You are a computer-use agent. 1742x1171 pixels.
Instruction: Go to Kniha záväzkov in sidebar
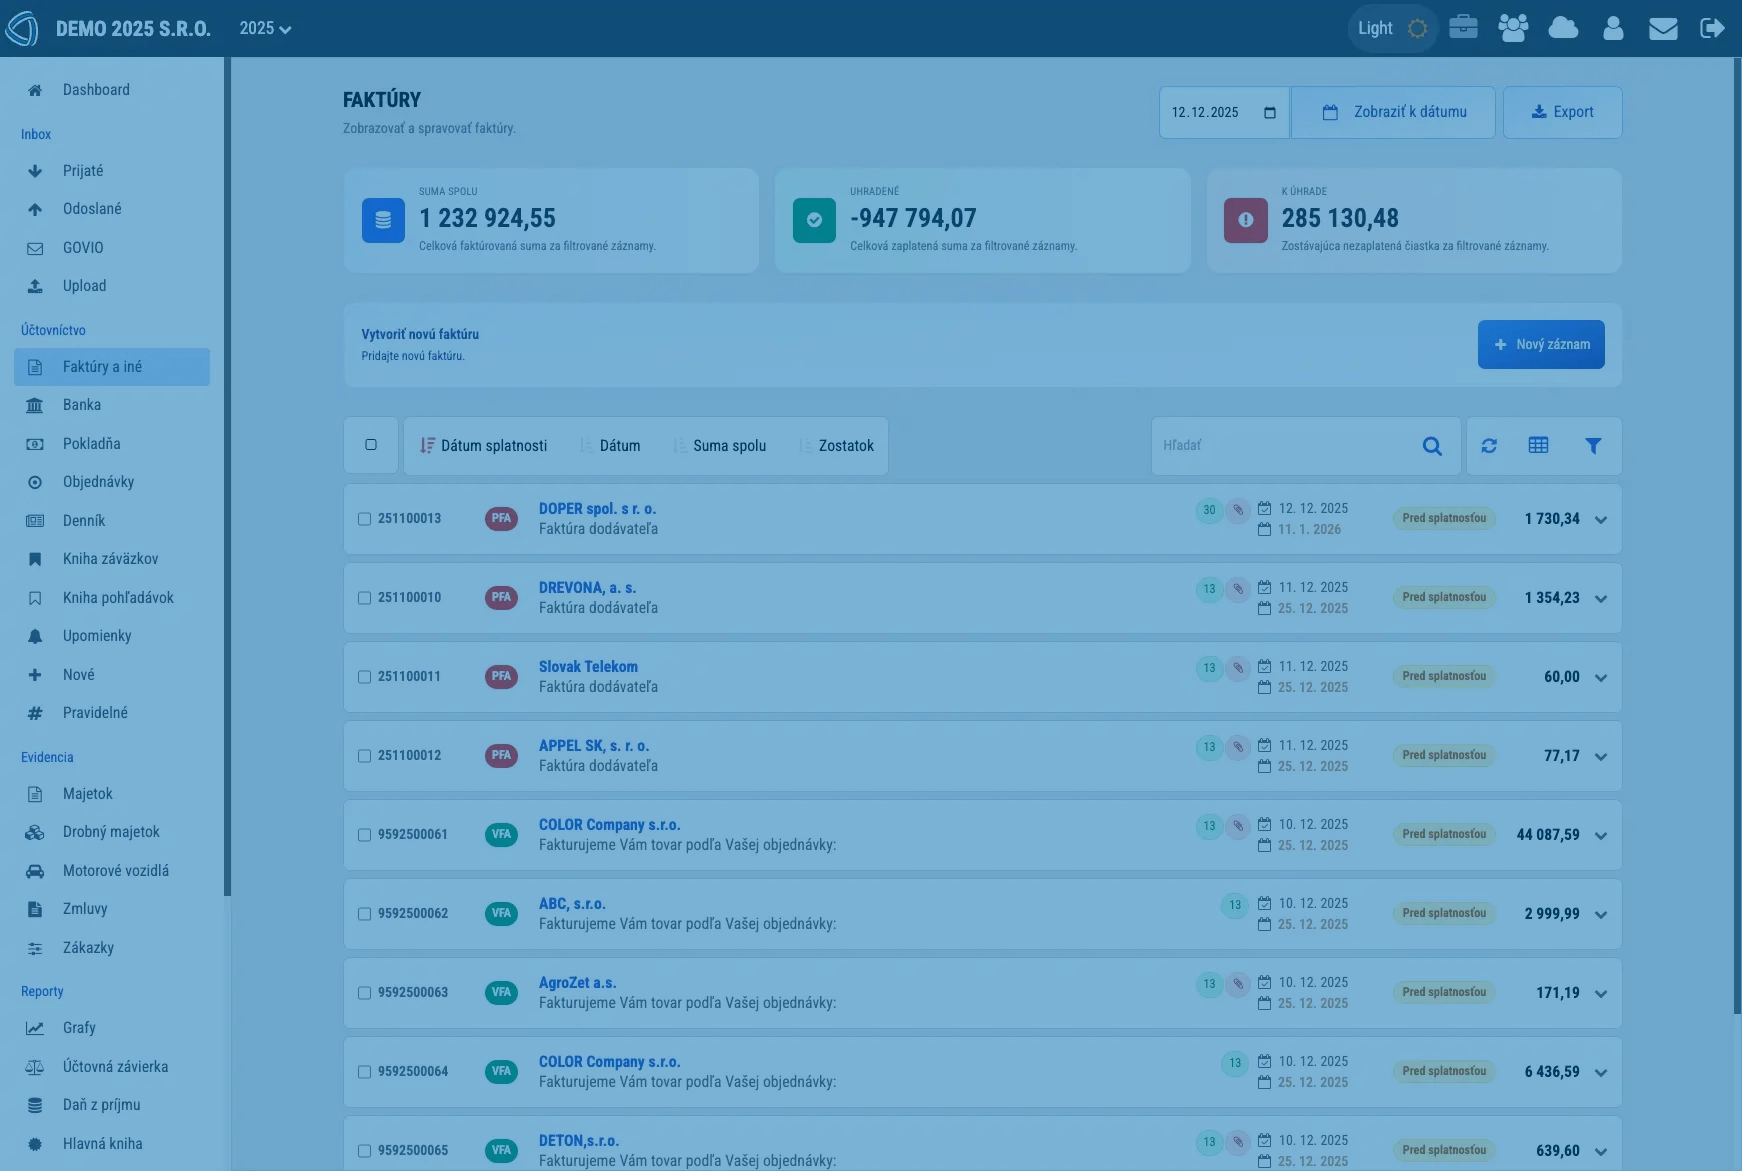(110, 559)
